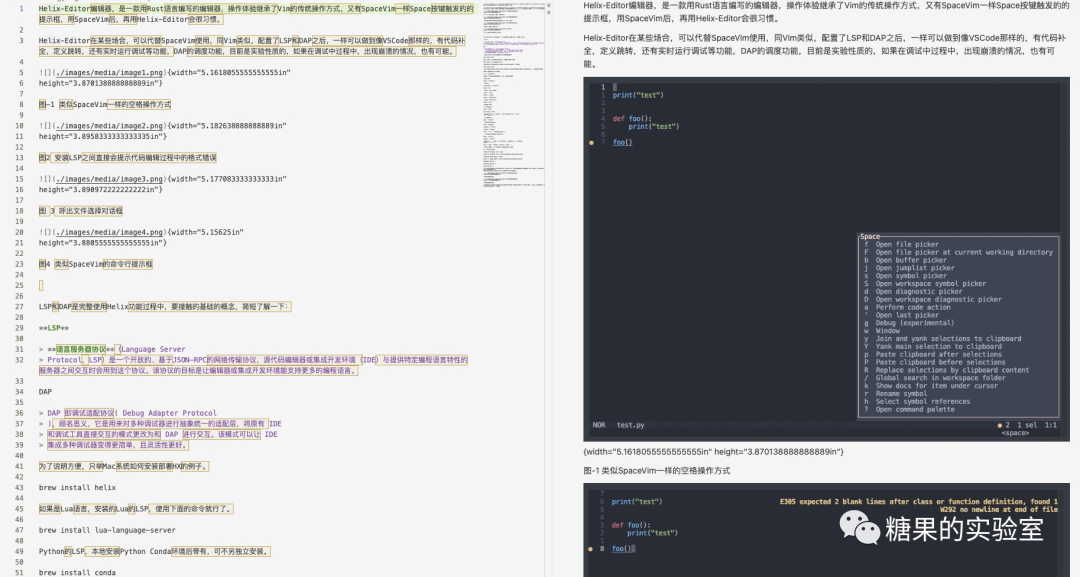Click source caption '图2 安装LSP之间直接会提示代码编辑过程中的格式错误'
This screenshot has height=577, width=1080.
click(x=127, y=158)
